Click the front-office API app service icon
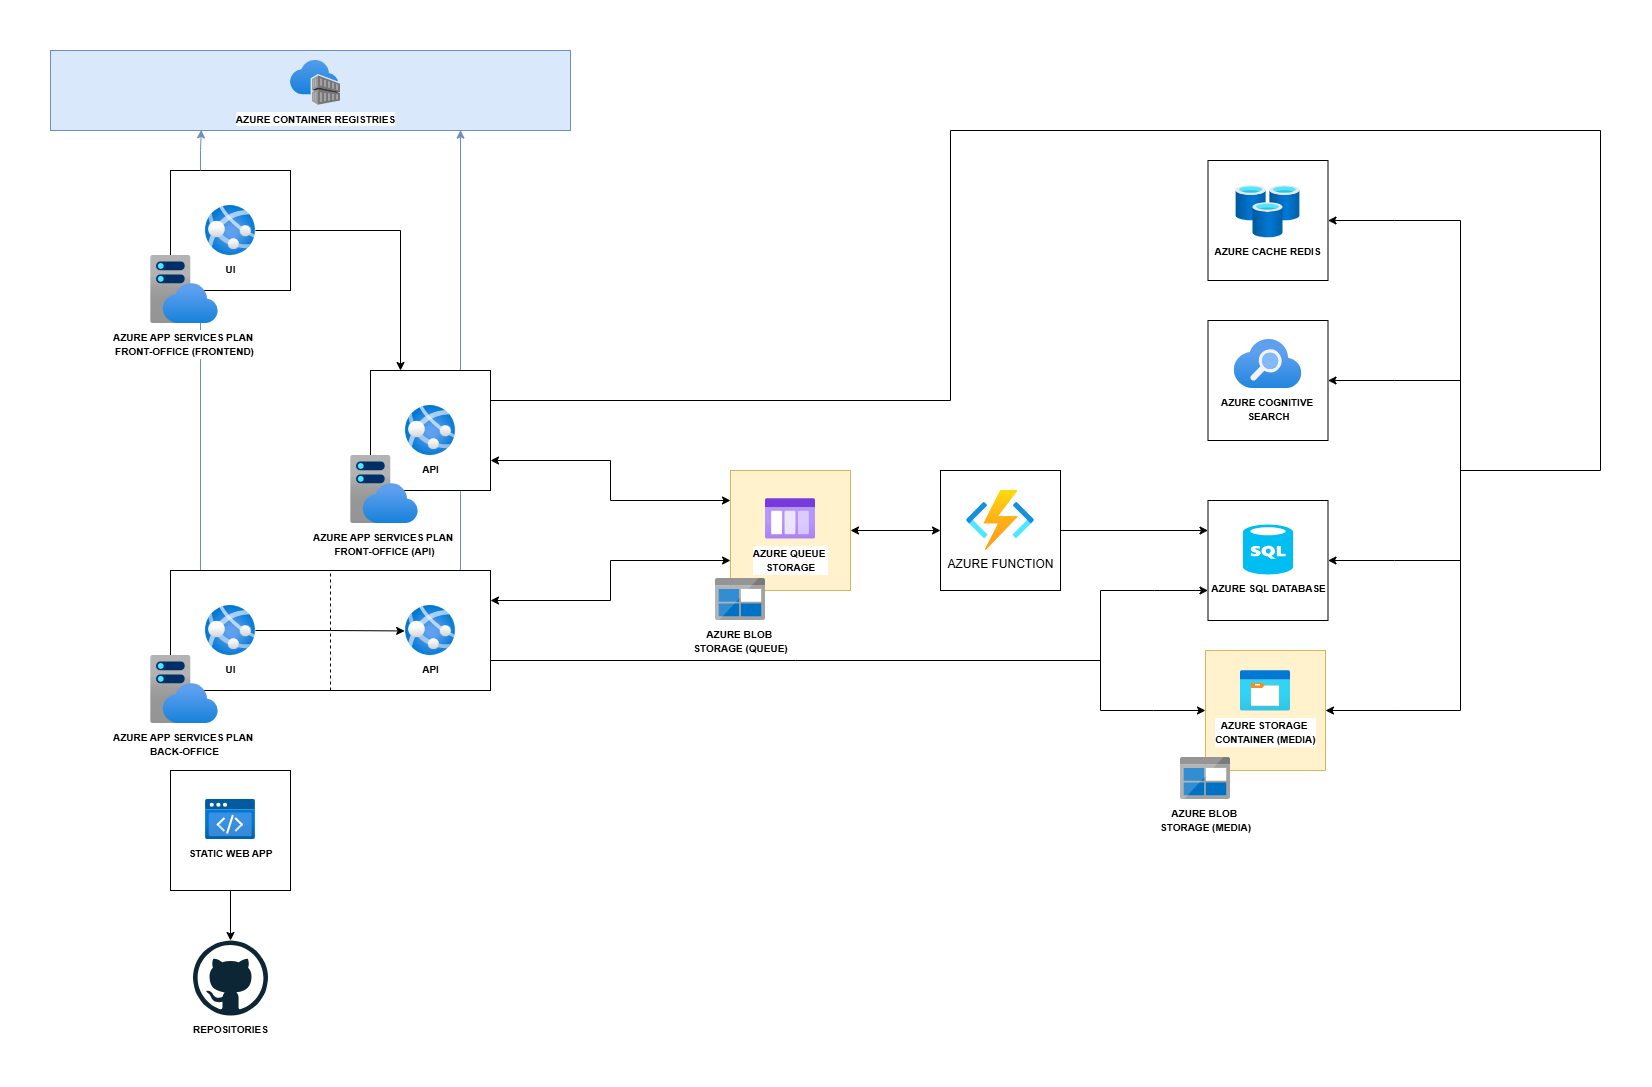This screenshot has height=1087, width=1652. (430, 430)
